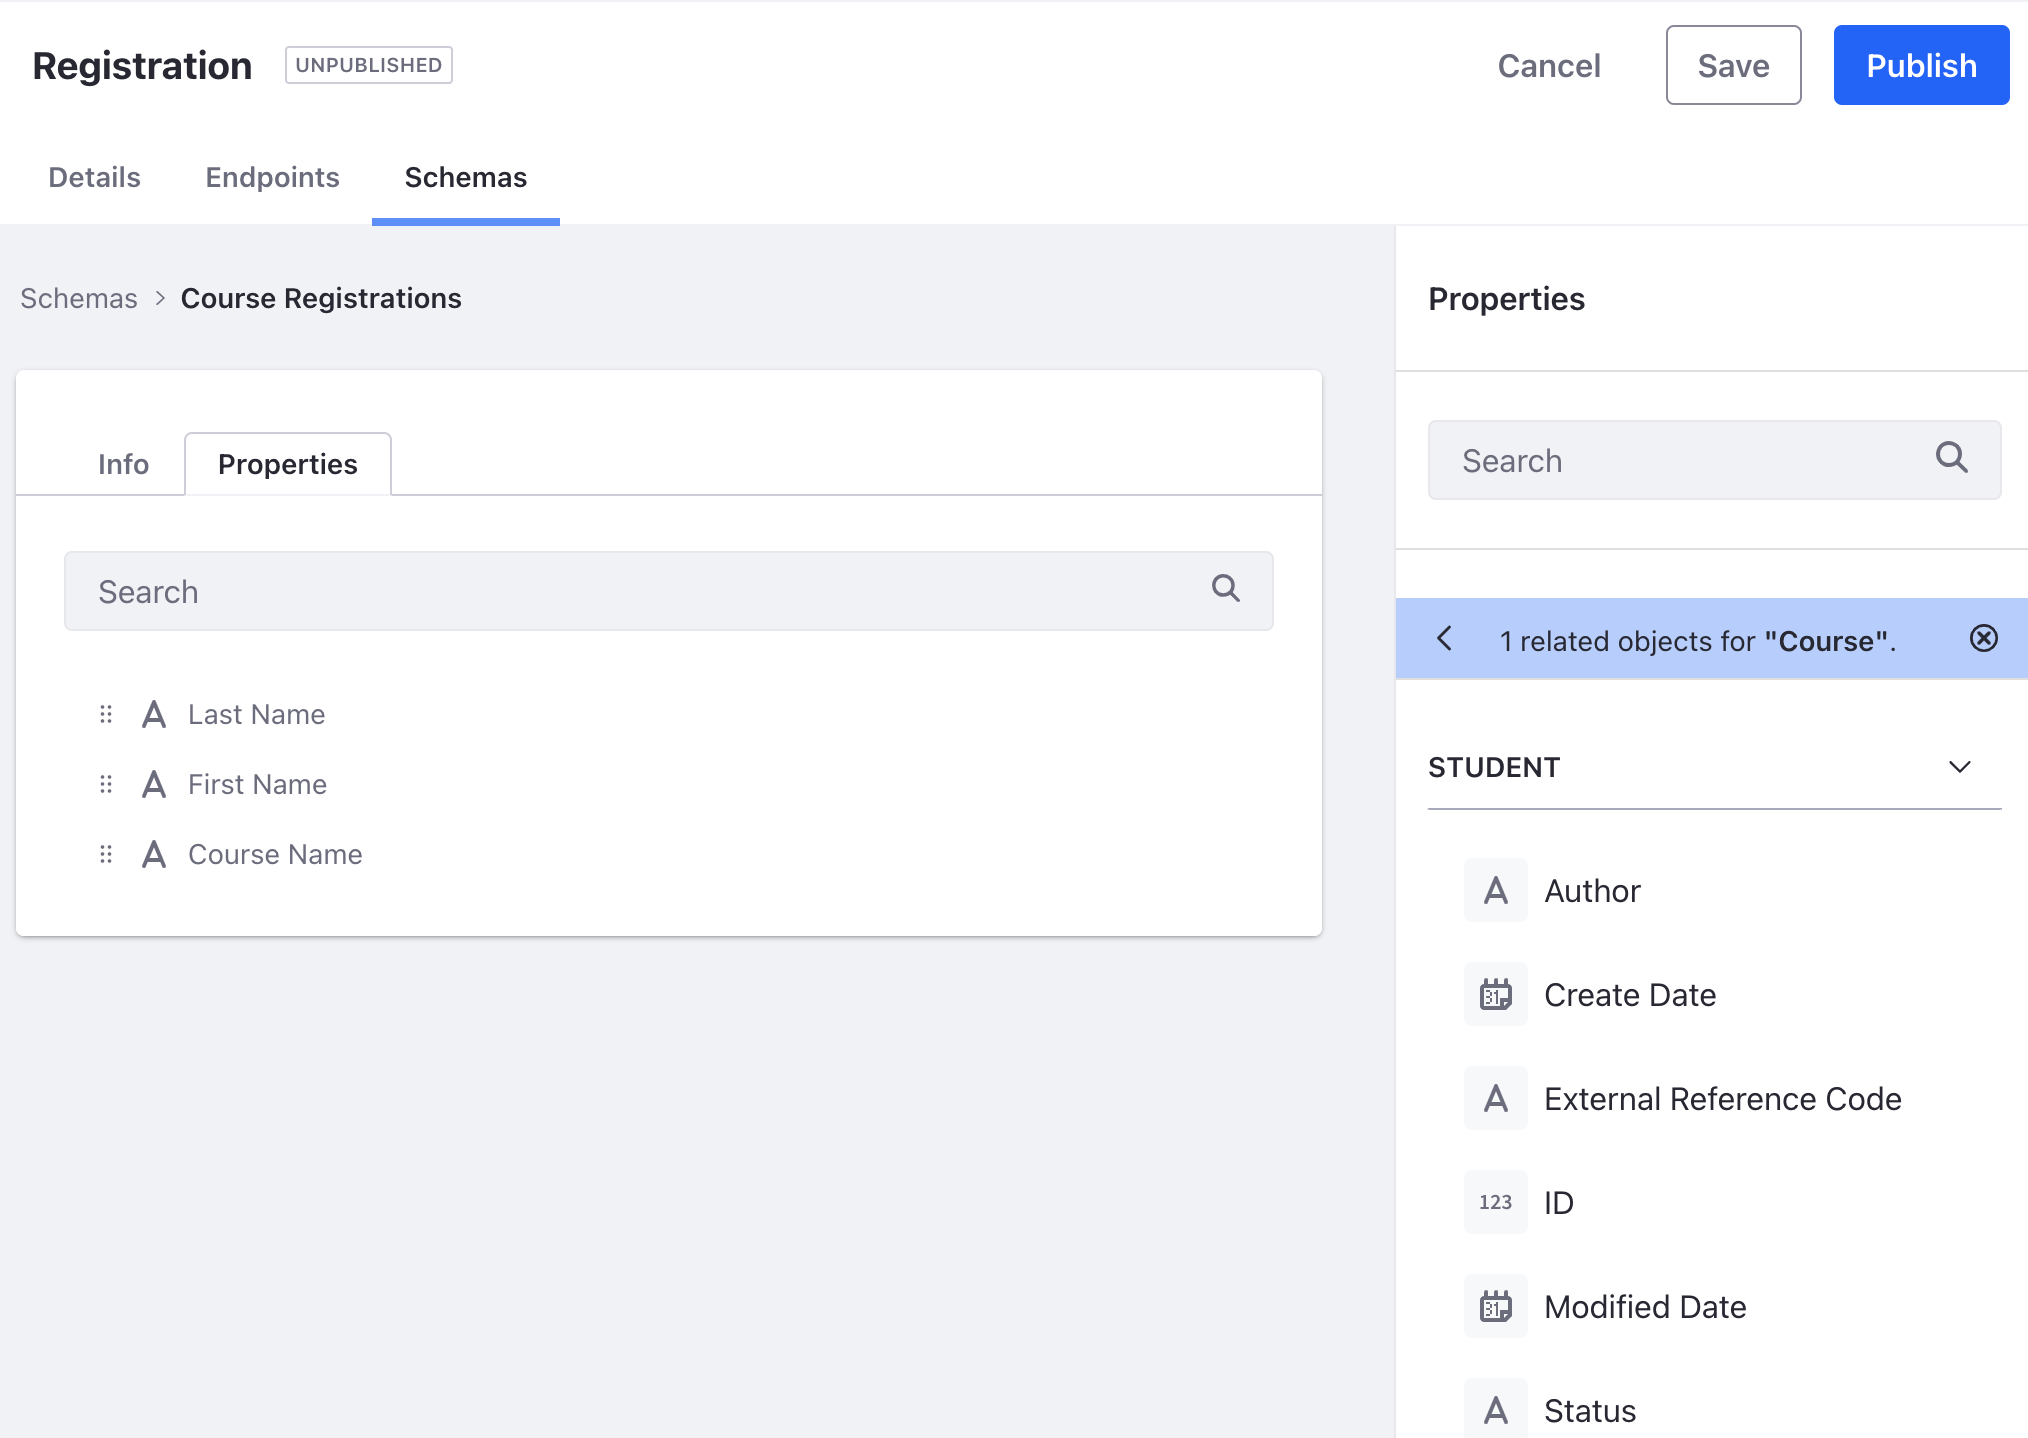Screen dimensions: 2028x1438
Task: Add the Status property from the sidebar
Action: pyautogui.click(x=1590, y=1410)
